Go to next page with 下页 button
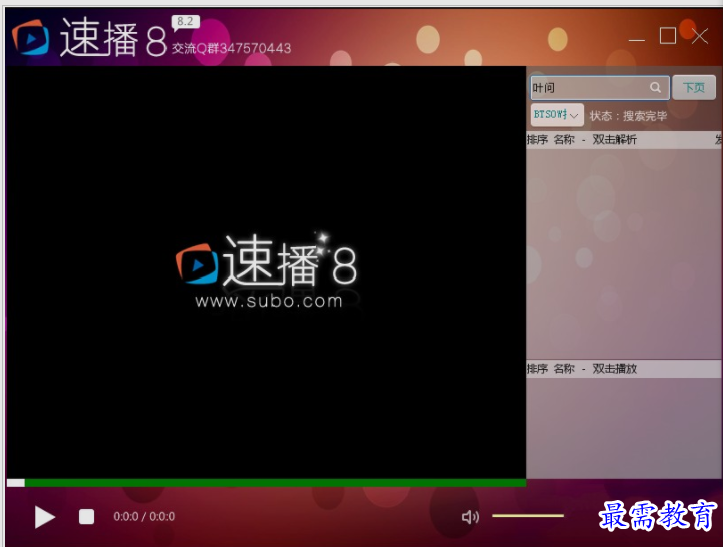Screen dimensions: 723x547 coord(694,88)
